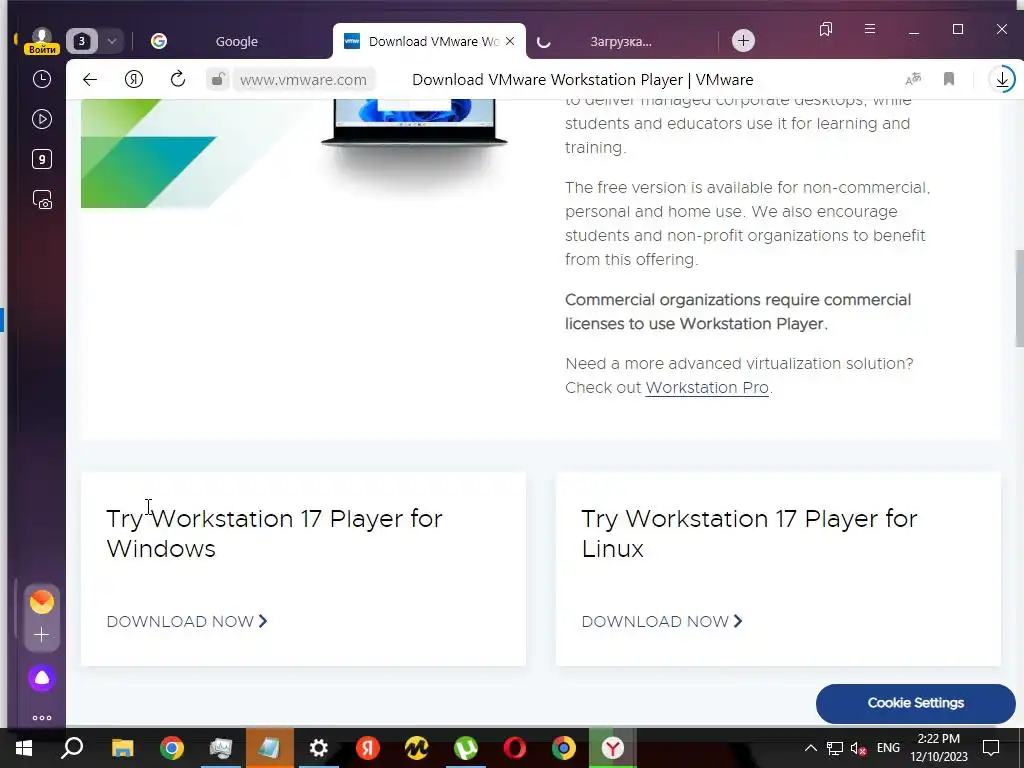Open the red Yandex Я taskbar icon
Viewport: 1024px width, 768px height.
pos(368,748)
